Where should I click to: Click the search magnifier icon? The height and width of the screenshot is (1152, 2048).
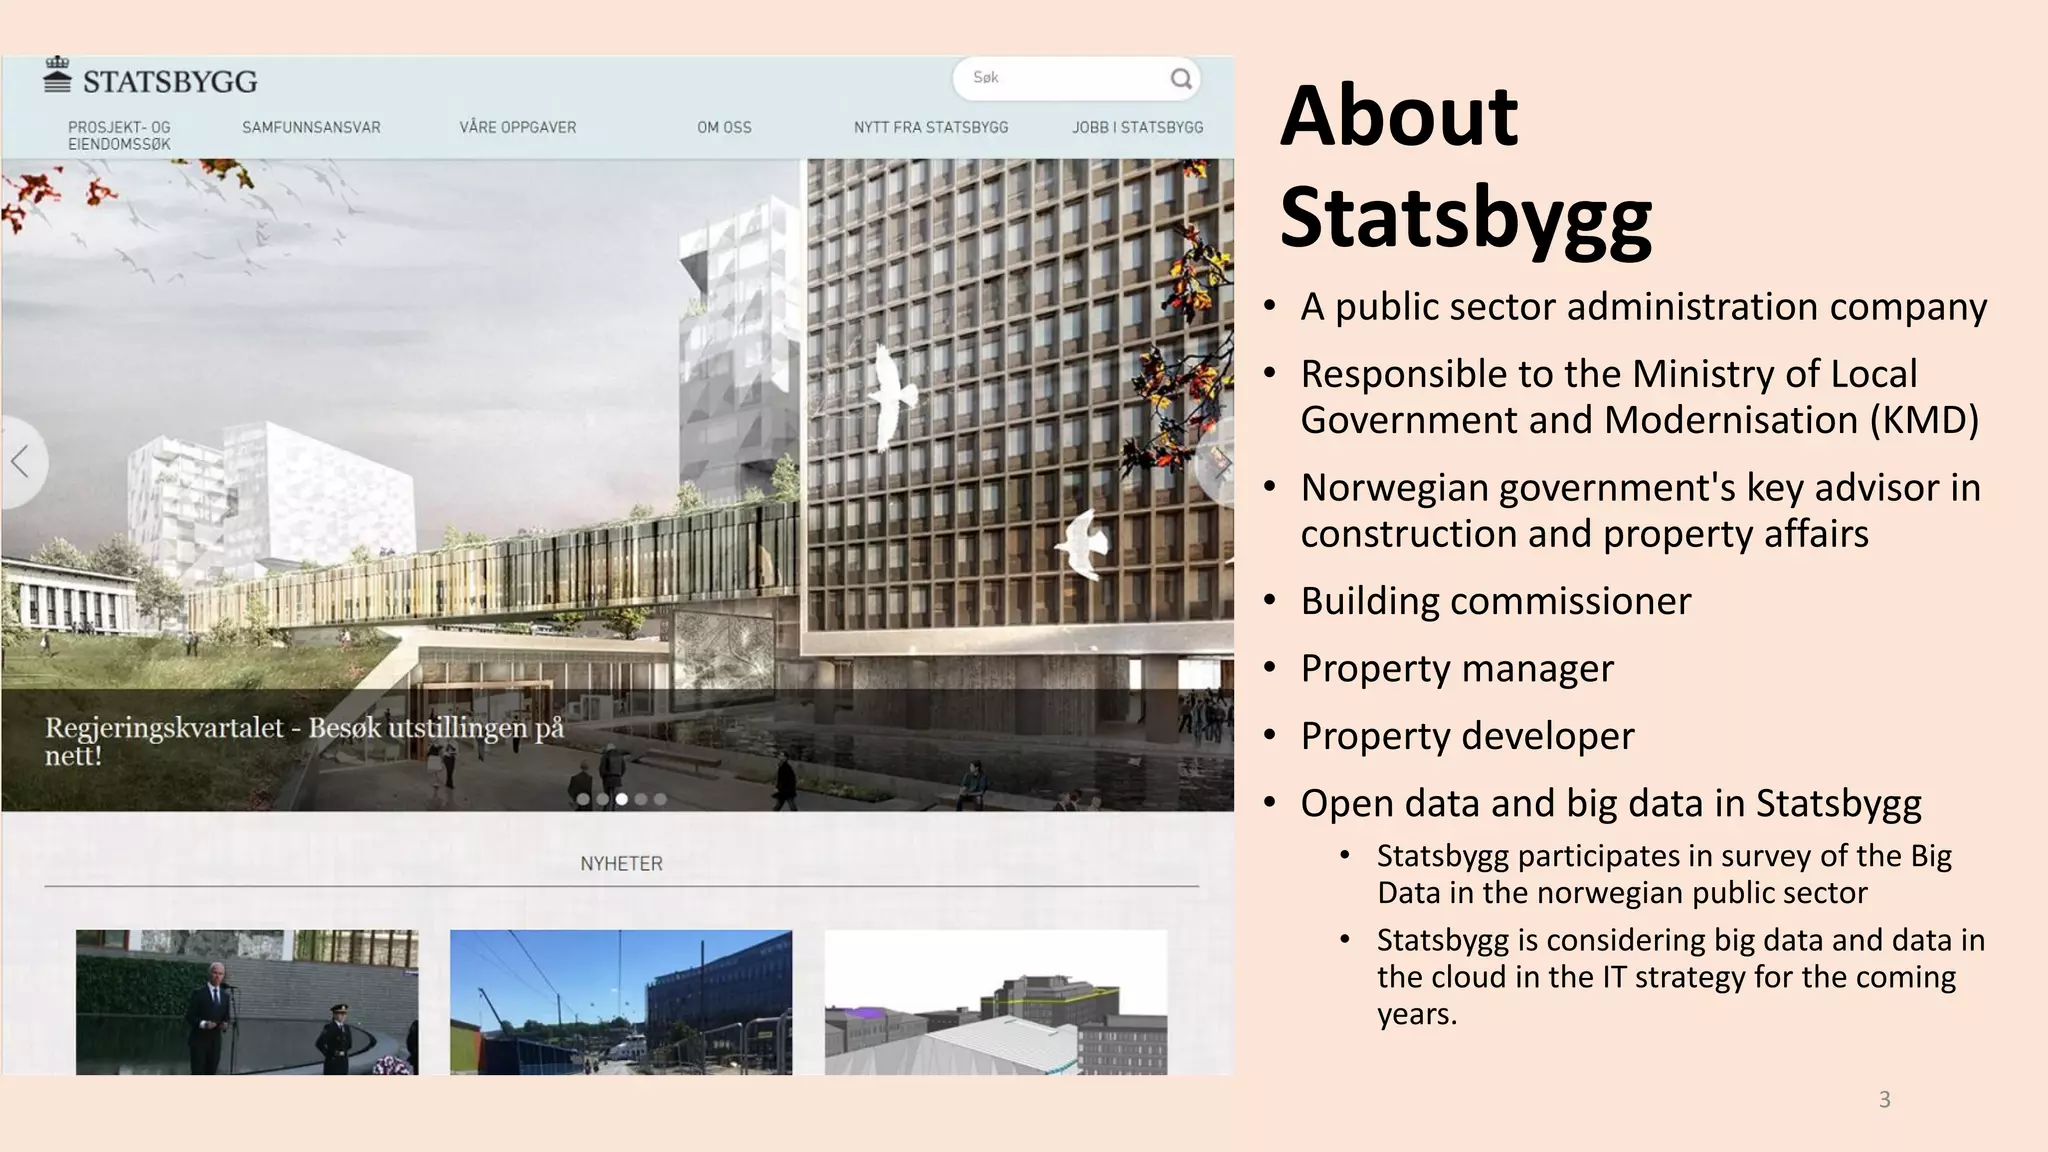tap(1181, 78)
